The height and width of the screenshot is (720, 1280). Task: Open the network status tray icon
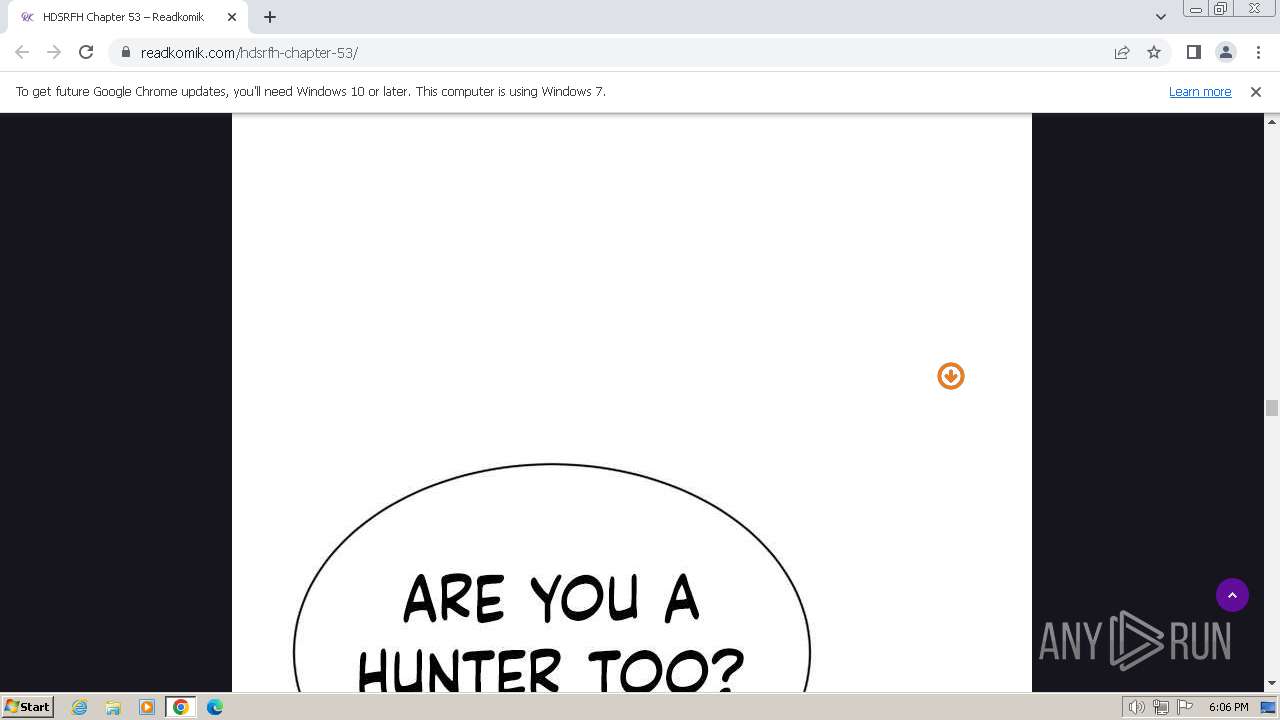(1161, 707)
